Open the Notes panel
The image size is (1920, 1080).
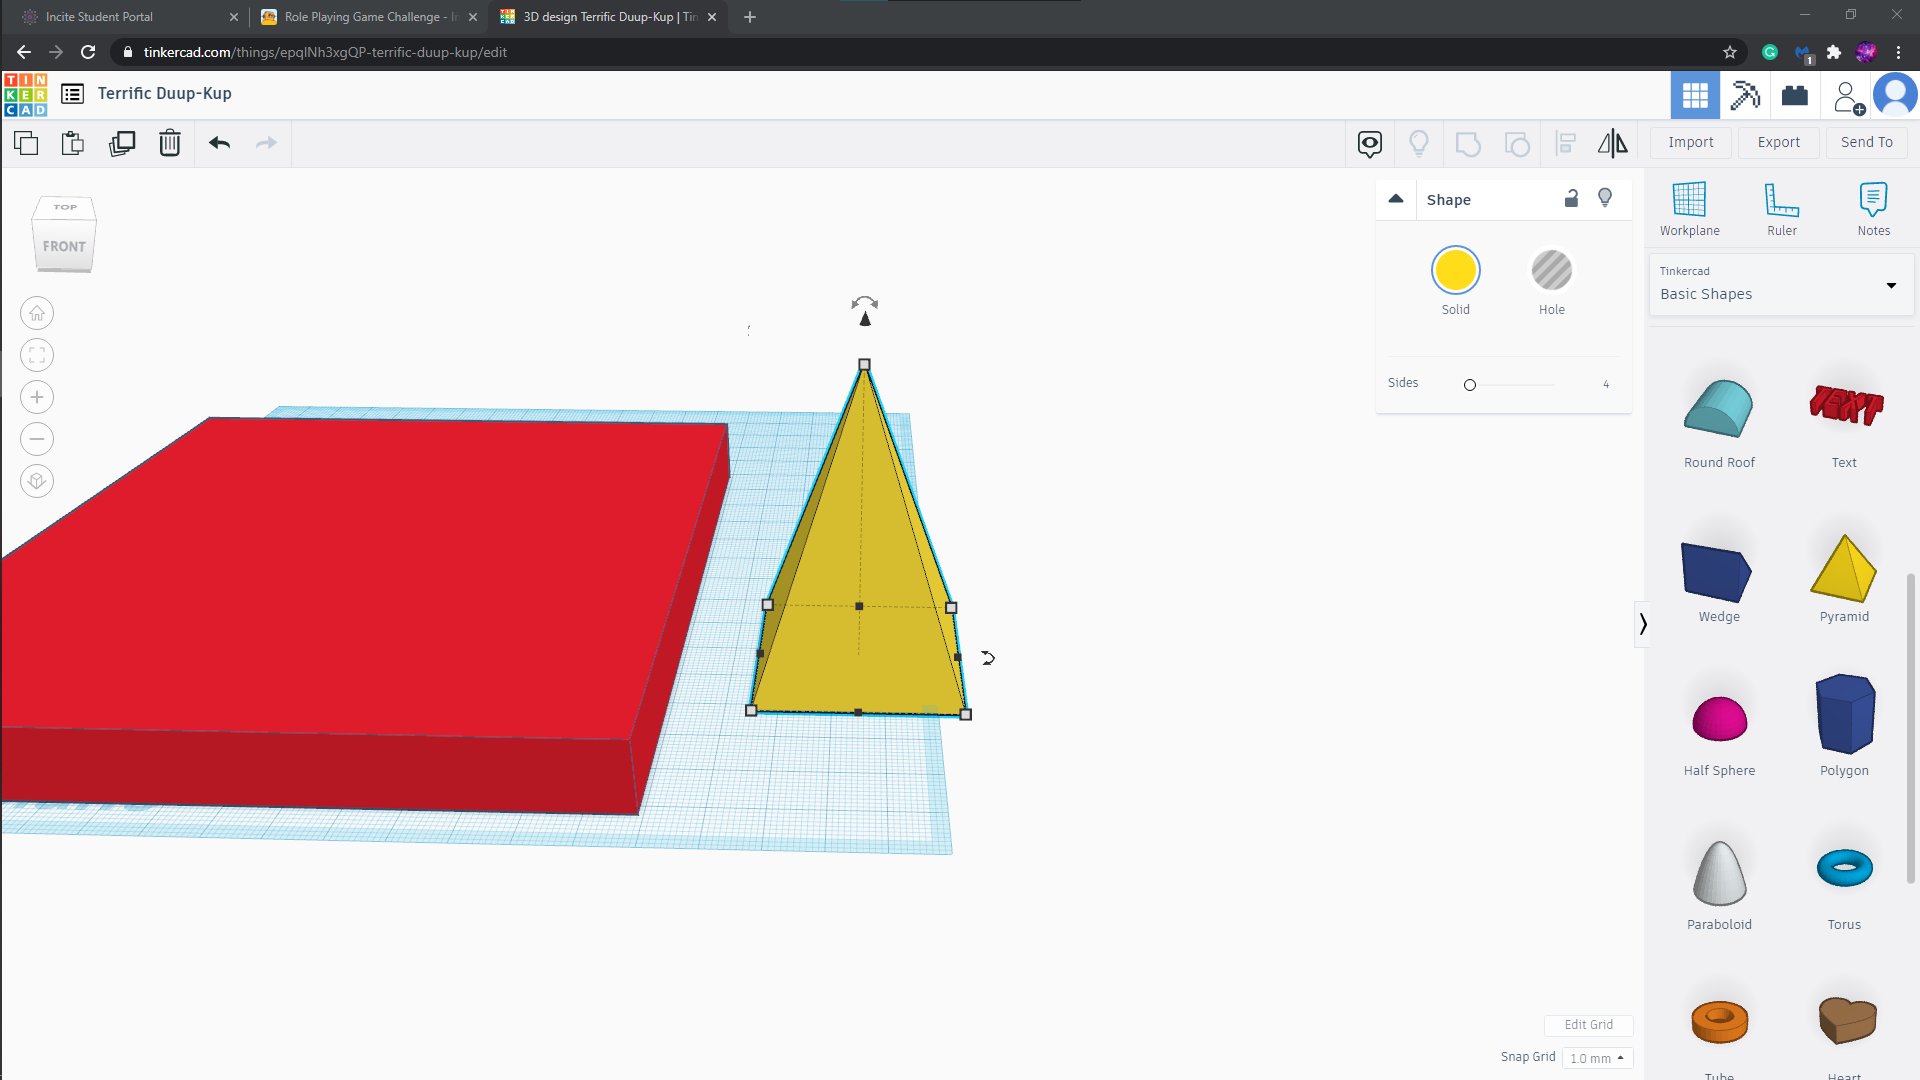click(1873, 204)
